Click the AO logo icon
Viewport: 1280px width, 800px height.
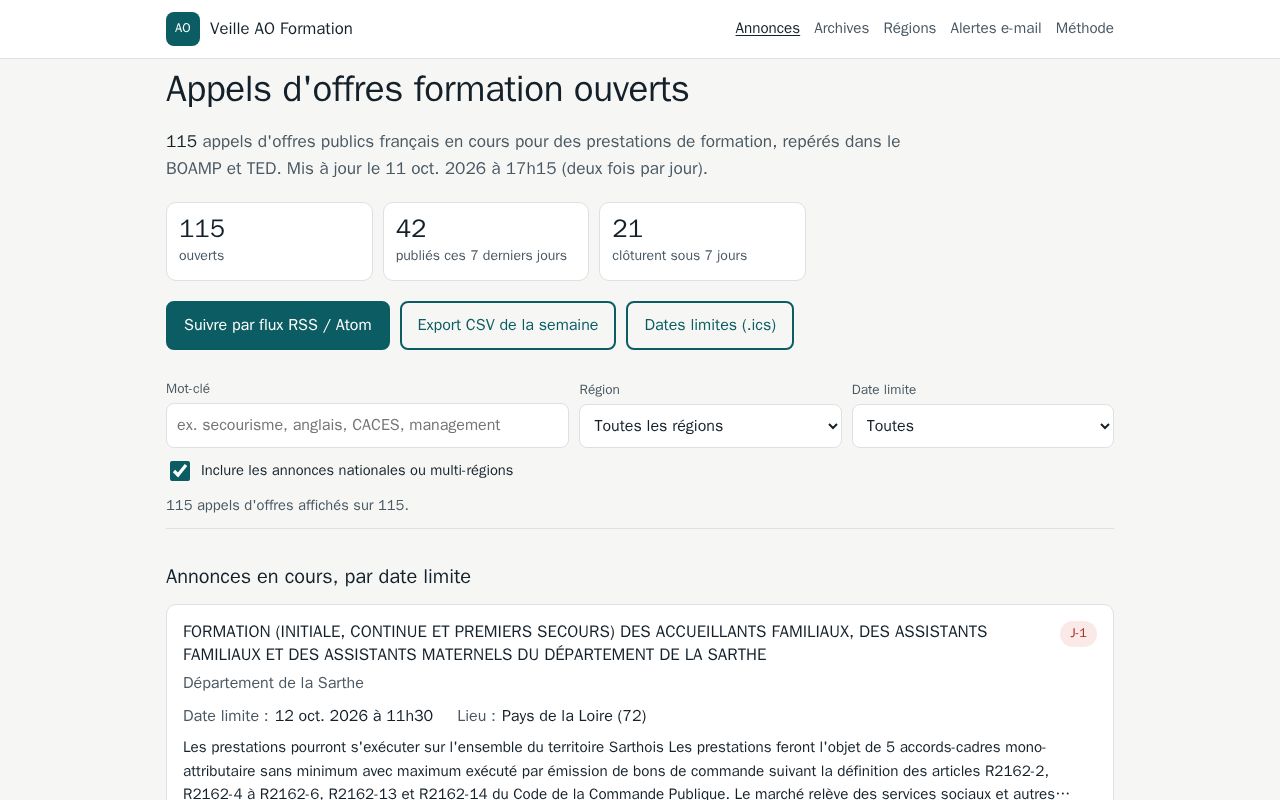[183, 29]
